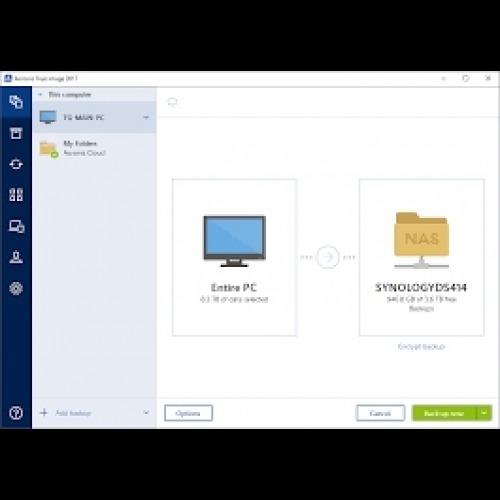Open the Add backup dropdown arrow
Viewport: 500px width, 500px height.
coord(146,413)
